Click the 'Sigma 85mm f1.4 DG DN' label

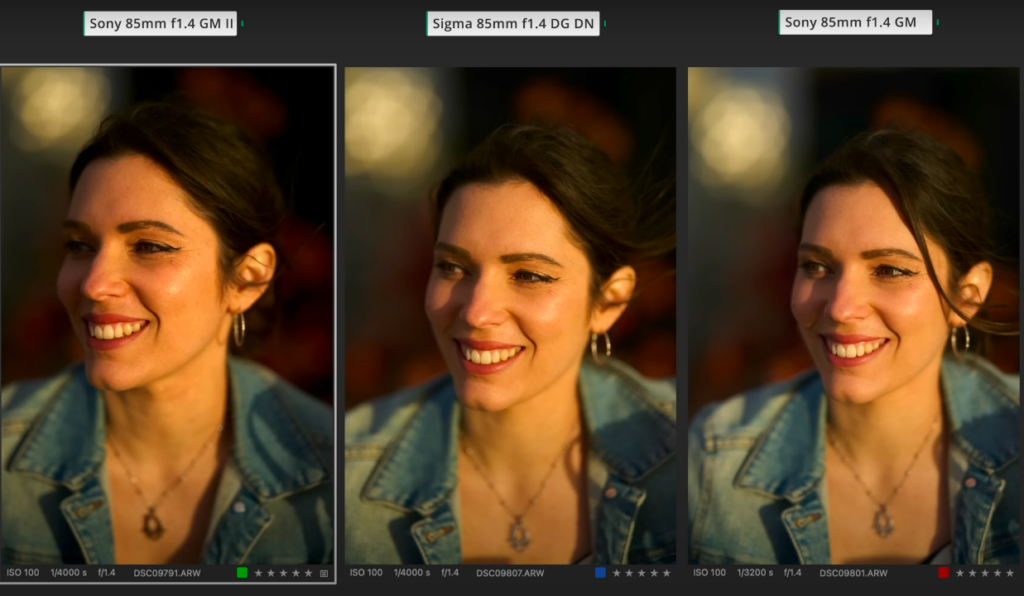pos(513,24)
